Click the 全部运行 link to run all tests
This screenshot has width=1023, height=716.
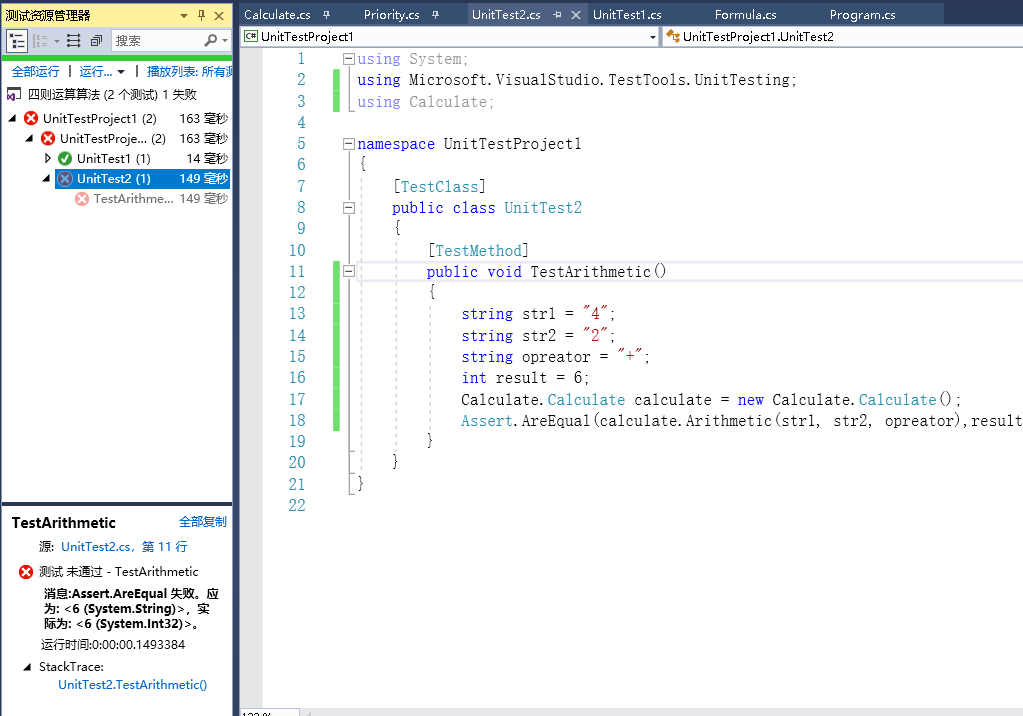(x=35, y=72)
